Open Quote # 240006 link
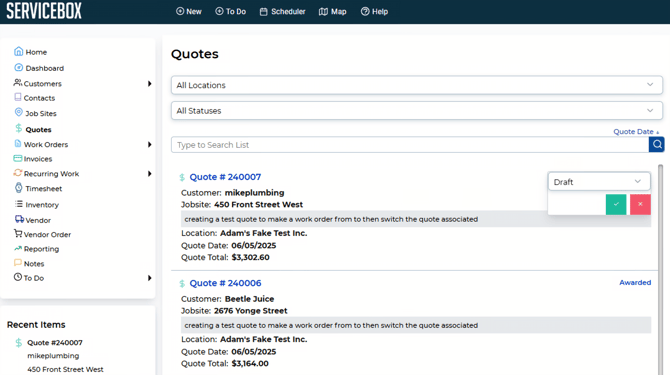Viewport: 670px width, 375px height. pos(225,283)
